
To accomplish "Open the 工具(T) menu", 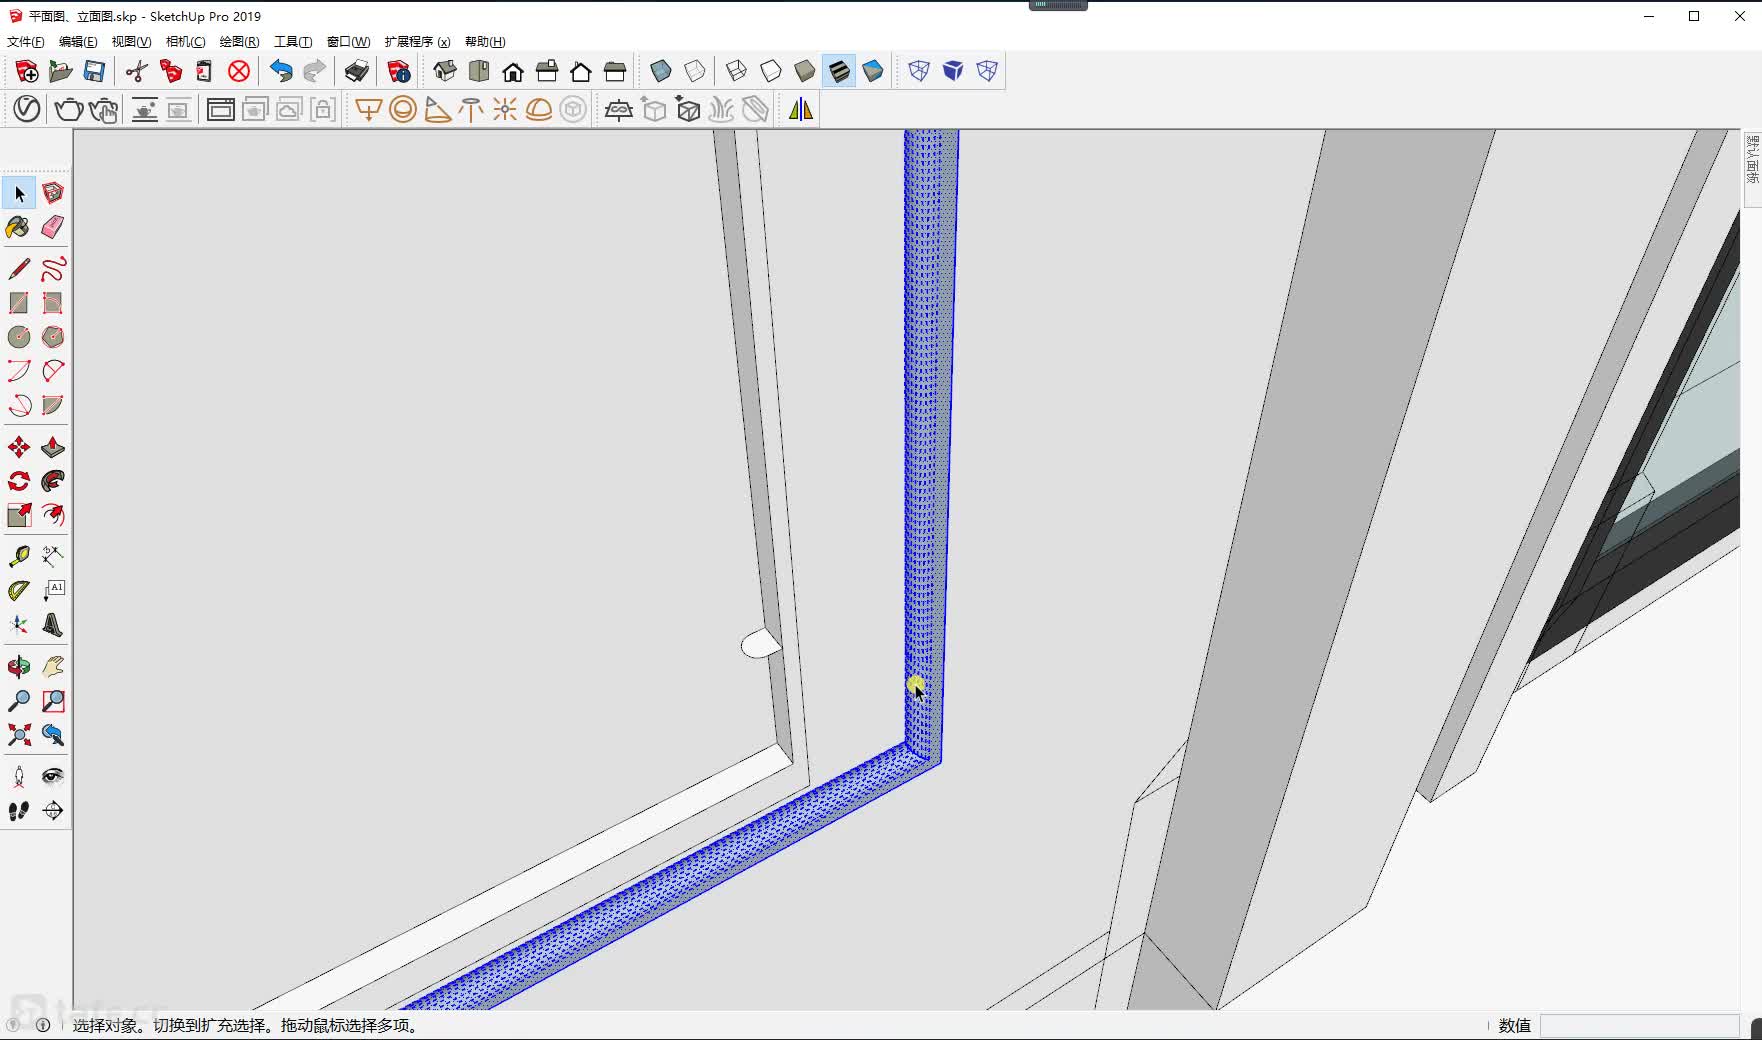I will click(293, 42).
